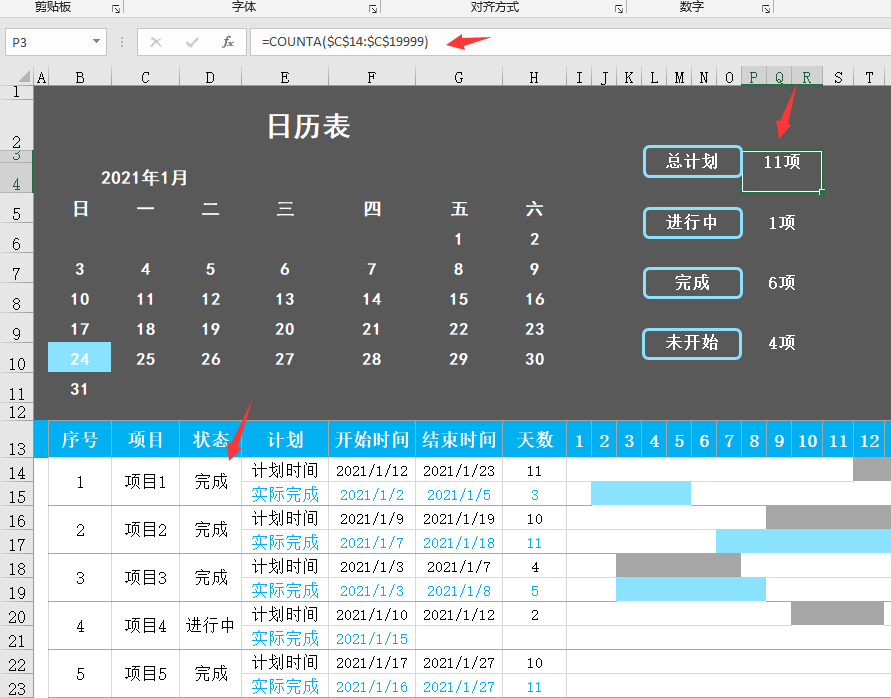Select 项目5 planned start 2021/1/17
Image resolution: width=891 pixels, height=698 pixels.
pyautogui.click(x=372, y=663)
